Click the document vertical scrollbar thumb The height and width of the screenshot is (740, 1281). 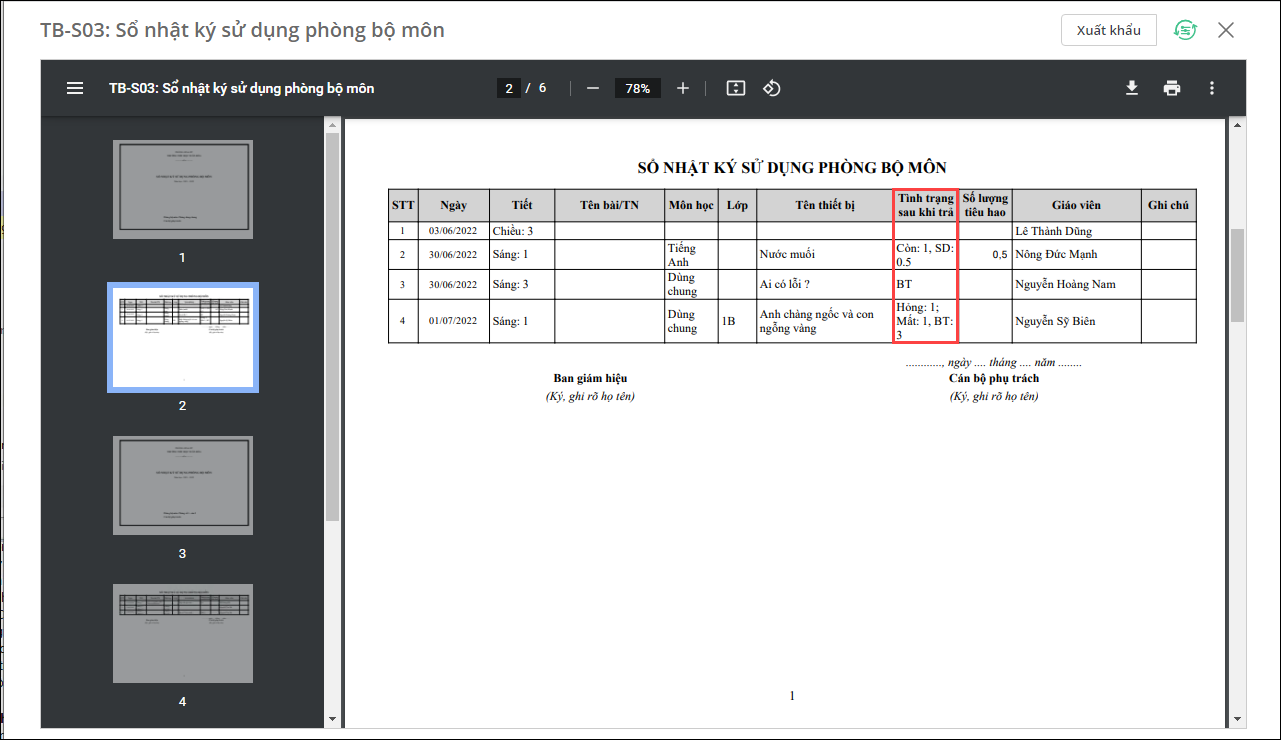[x=1237, y=275]
